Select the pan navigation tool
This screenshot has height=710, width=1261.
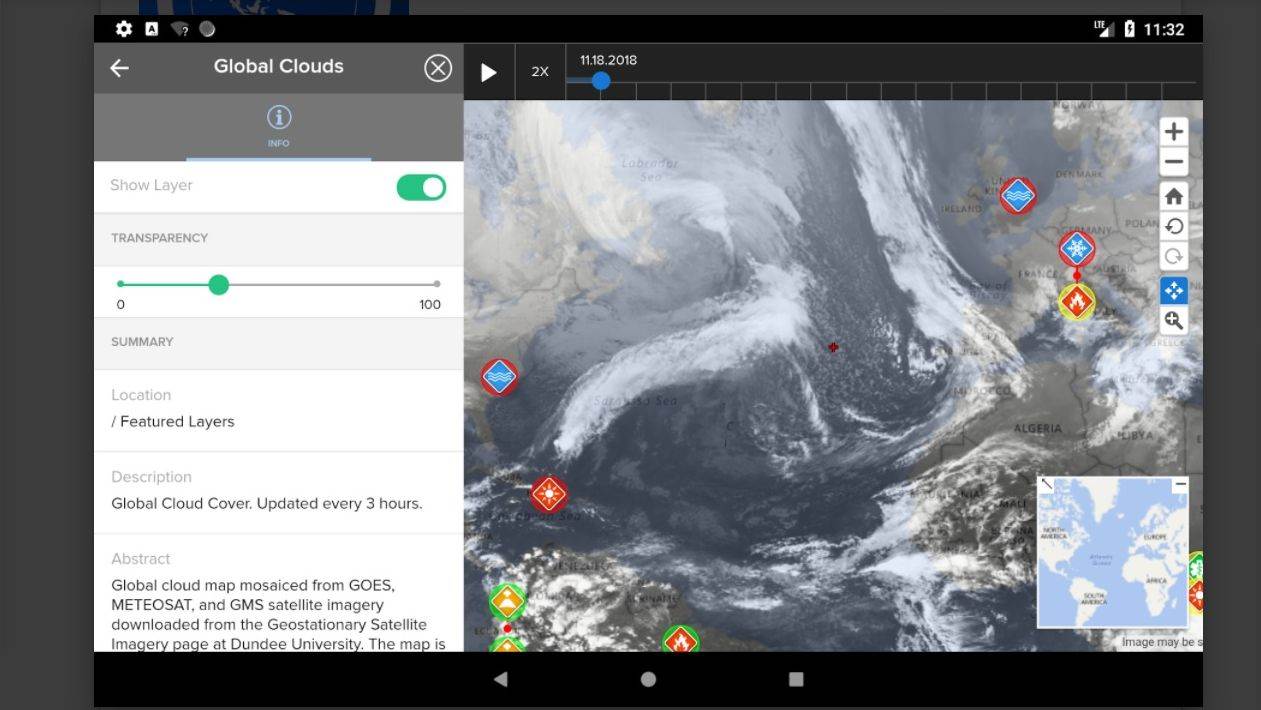click(x=1173, y=290)
